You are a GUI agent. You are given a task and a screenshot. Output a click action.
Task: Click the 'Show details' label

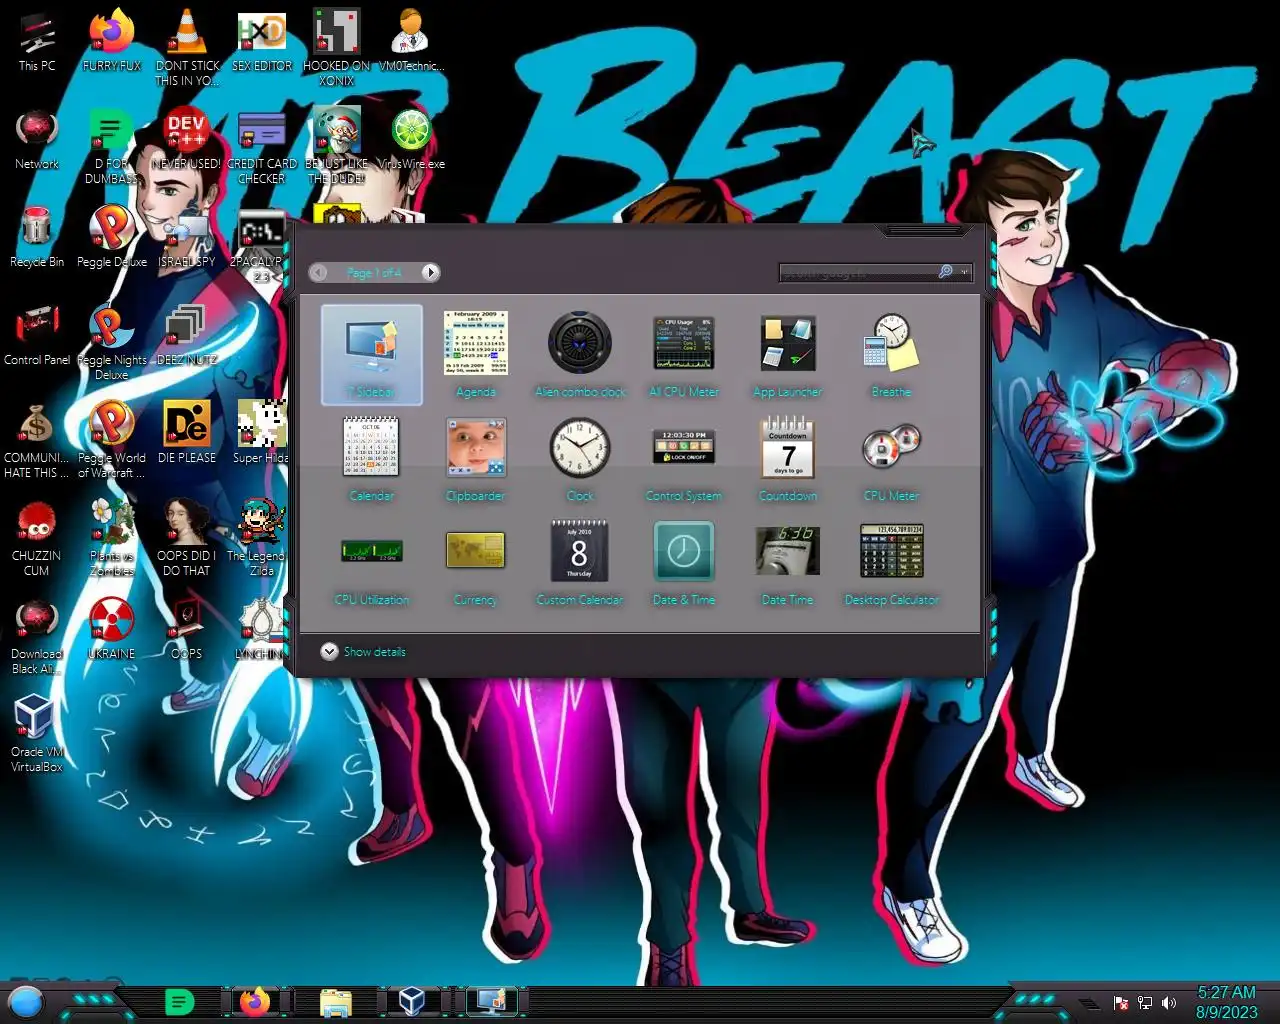click(x=375, y=652)
